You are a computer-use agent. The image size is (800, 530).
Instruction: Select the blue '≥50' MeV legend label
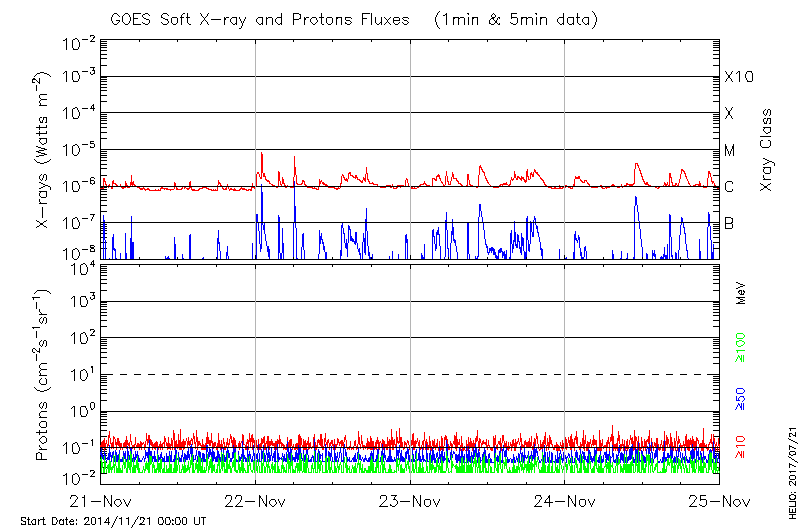click(x=741, y=397)
